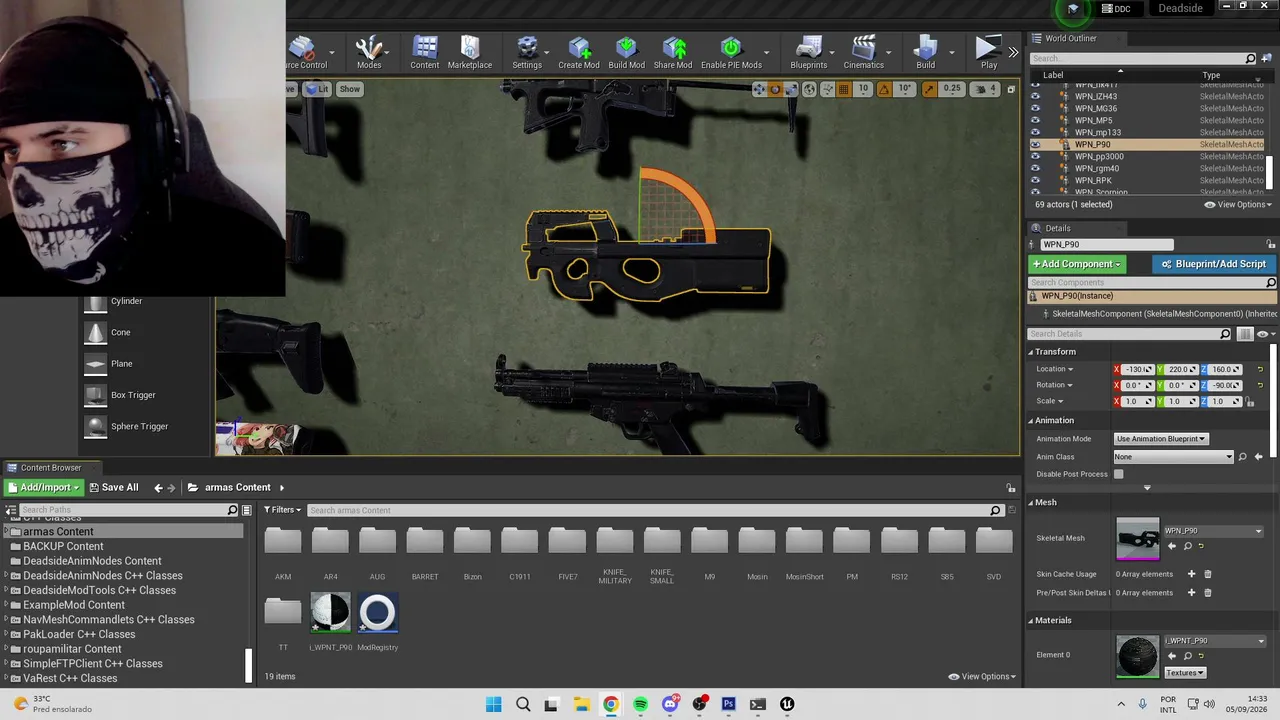Switch to the World Outliner tab
Screen dimensions: 1280x720
[x=1070, y=38]
